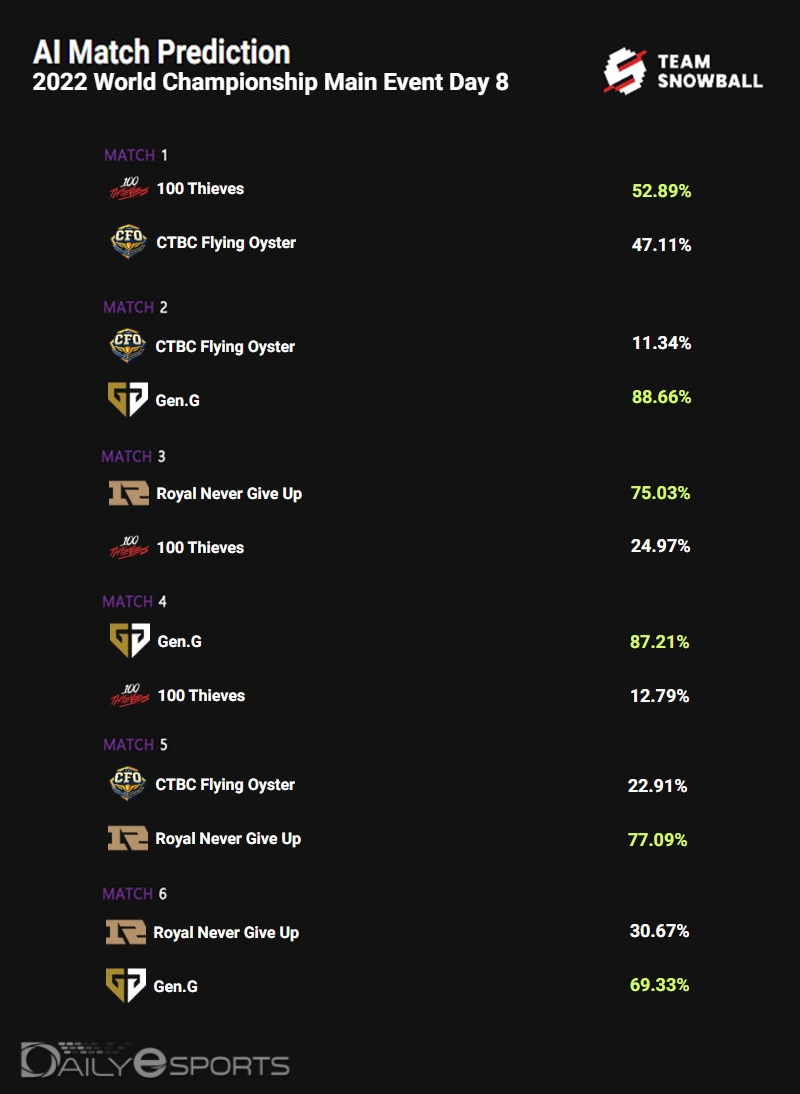This screenshot has width=800, height=1094.
Task: Click the Gen.G logo in Match 4
Action: (x=128, y=641)
